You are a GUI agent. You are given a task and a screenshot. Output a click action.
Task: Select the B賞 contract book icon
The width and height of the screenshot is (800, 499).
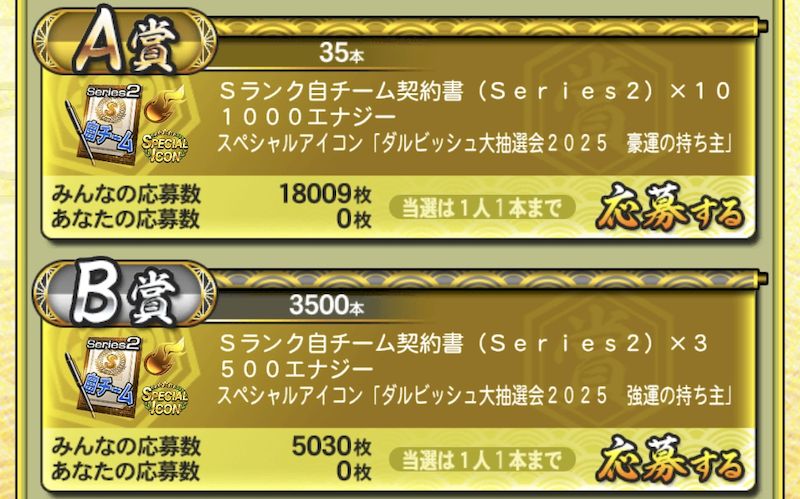tap(102, 377)
